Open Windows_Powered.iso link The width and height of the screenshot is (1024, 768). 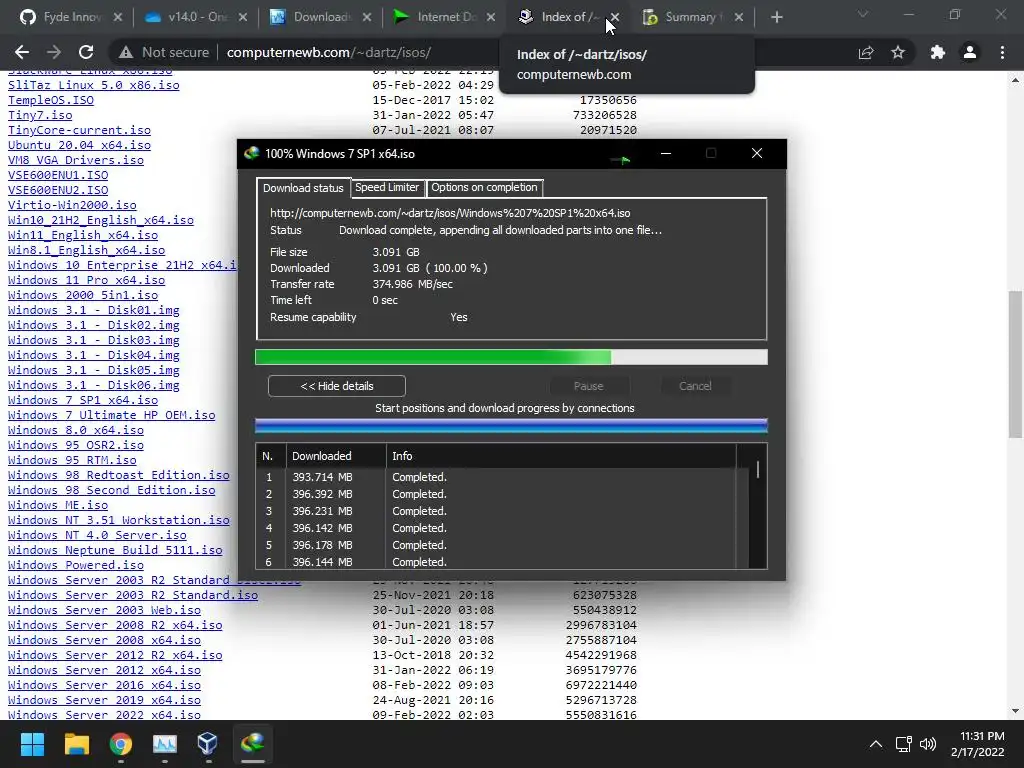click(x=76, y=565)
